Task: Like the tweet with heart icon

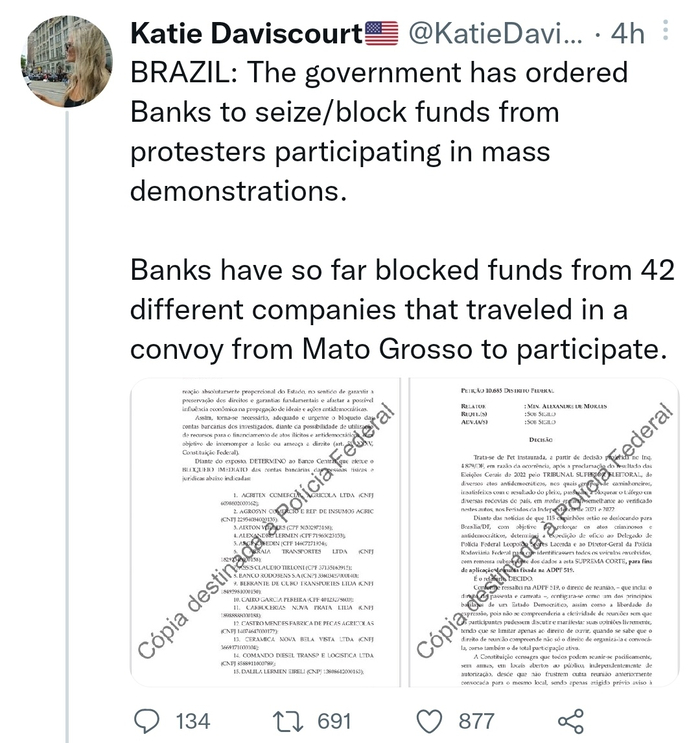Action: 429,721
